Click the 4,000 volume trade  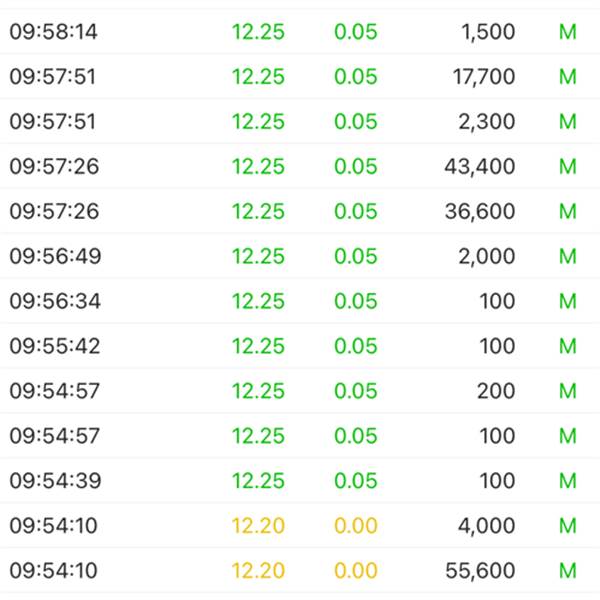point(486,526)
